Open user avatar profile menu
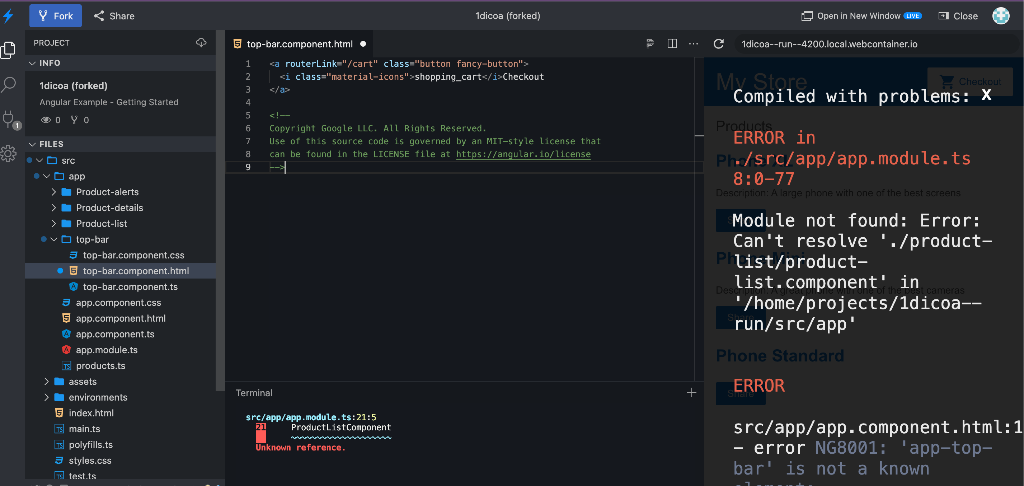The width and height of the screenshot is (1024, 486). click(x=1001, y=16)
